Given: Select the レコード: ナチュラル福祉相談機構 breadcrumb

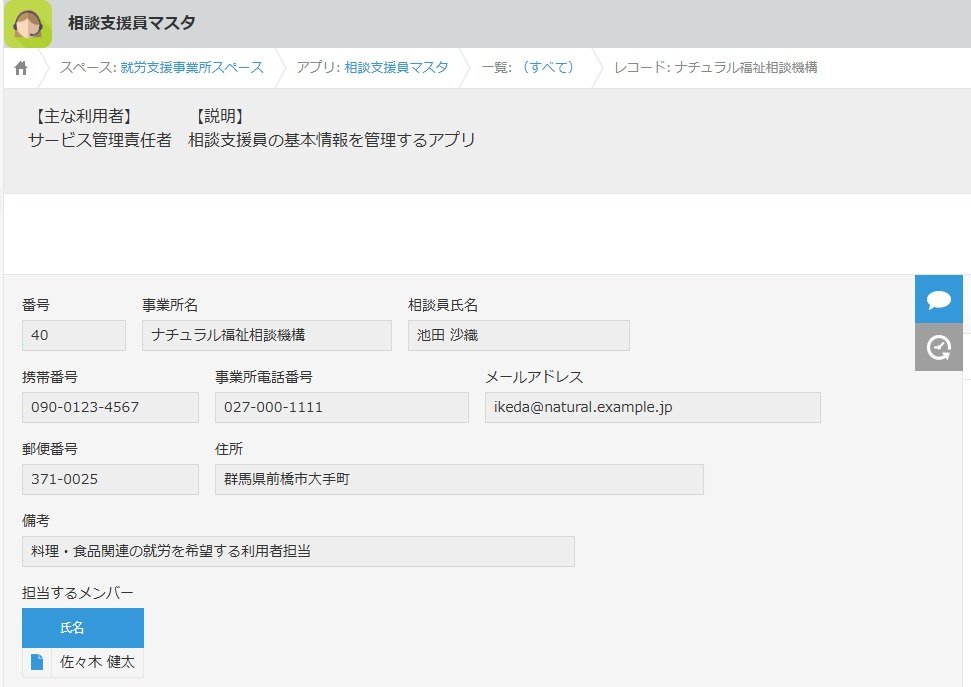Looking at the screenshot, I should coord(716,68).
